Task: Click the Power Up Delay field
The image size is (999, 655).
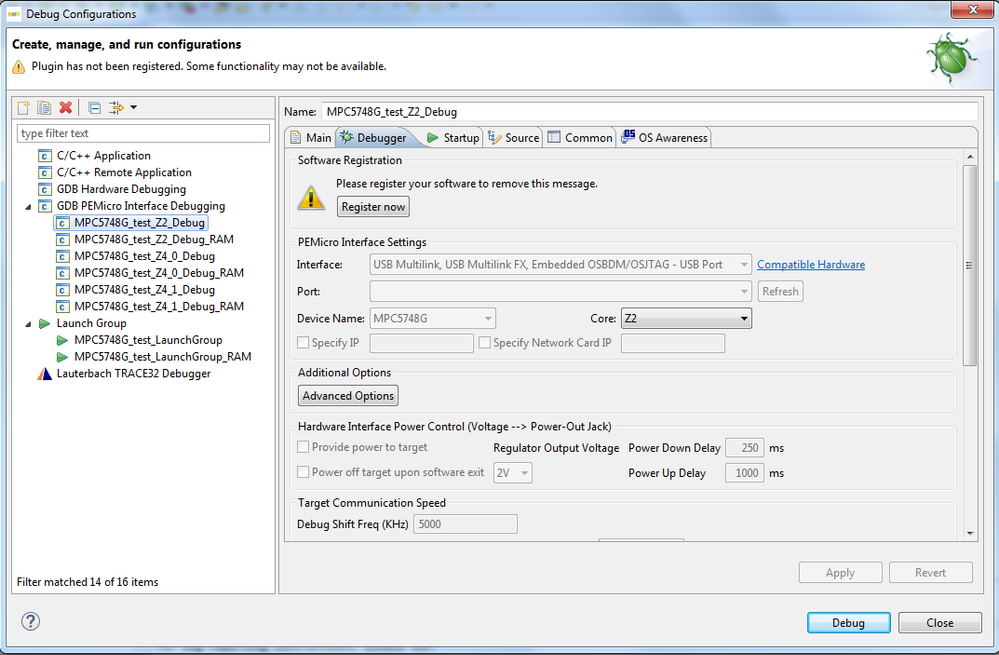Action: [x=744, y=473]
